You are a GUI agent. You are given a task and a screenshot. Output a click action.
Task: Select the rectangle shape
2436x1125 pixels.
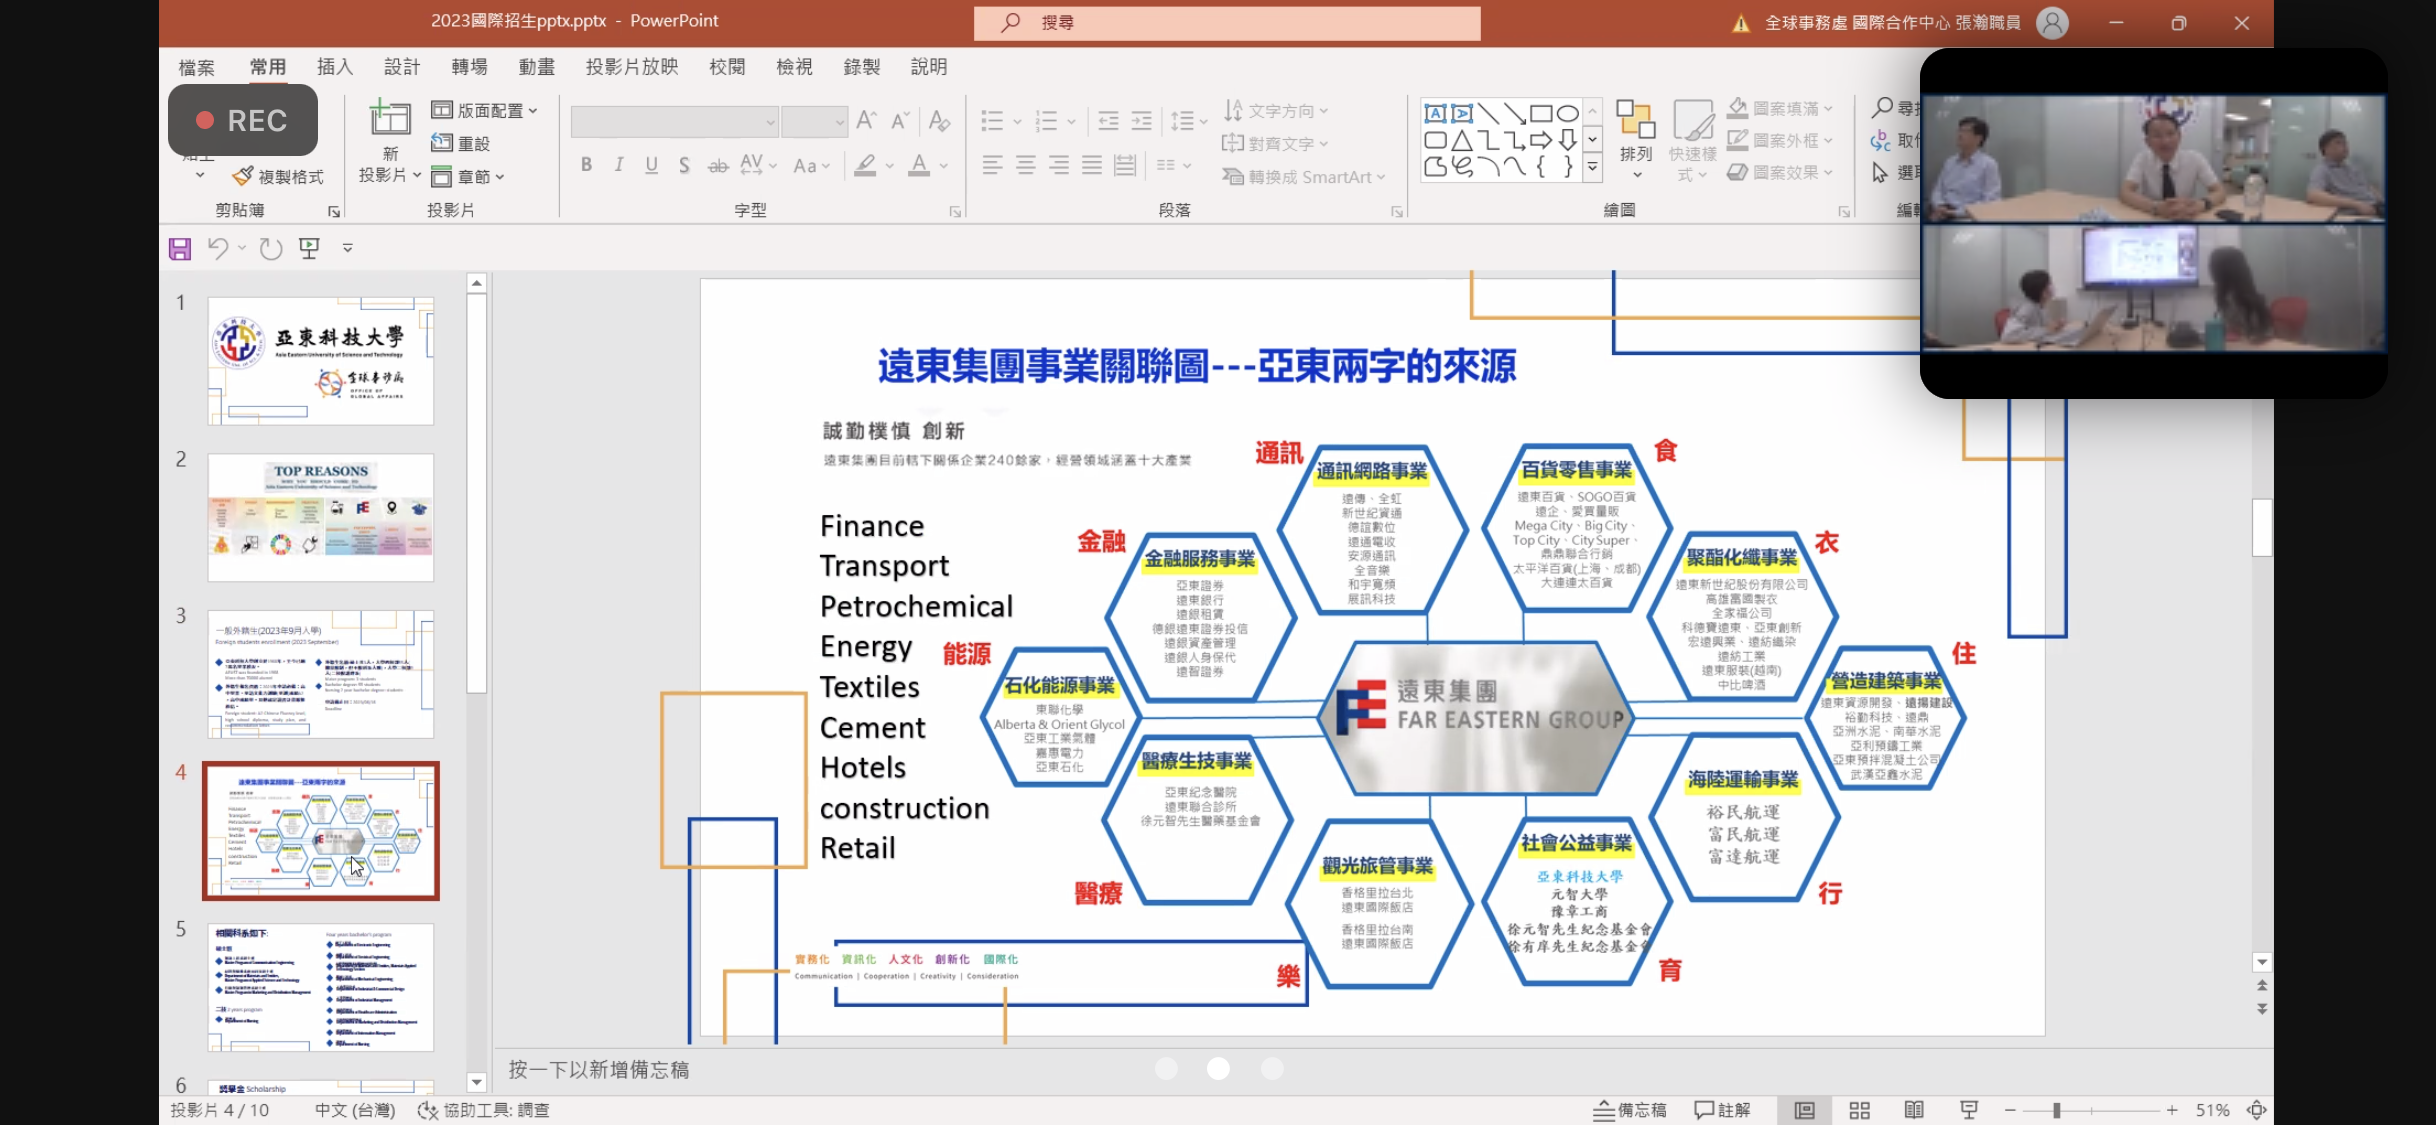[x=1541, y=113]
